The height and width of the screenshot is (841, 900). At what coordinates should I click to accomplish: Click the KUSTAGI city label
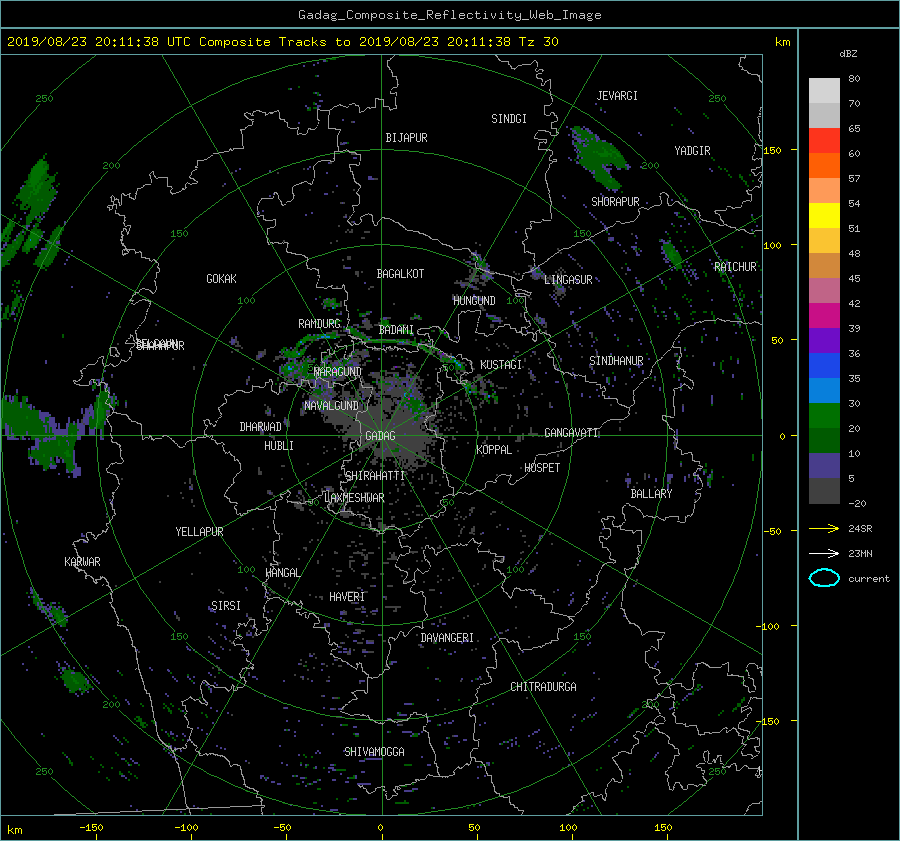[501, 365]
